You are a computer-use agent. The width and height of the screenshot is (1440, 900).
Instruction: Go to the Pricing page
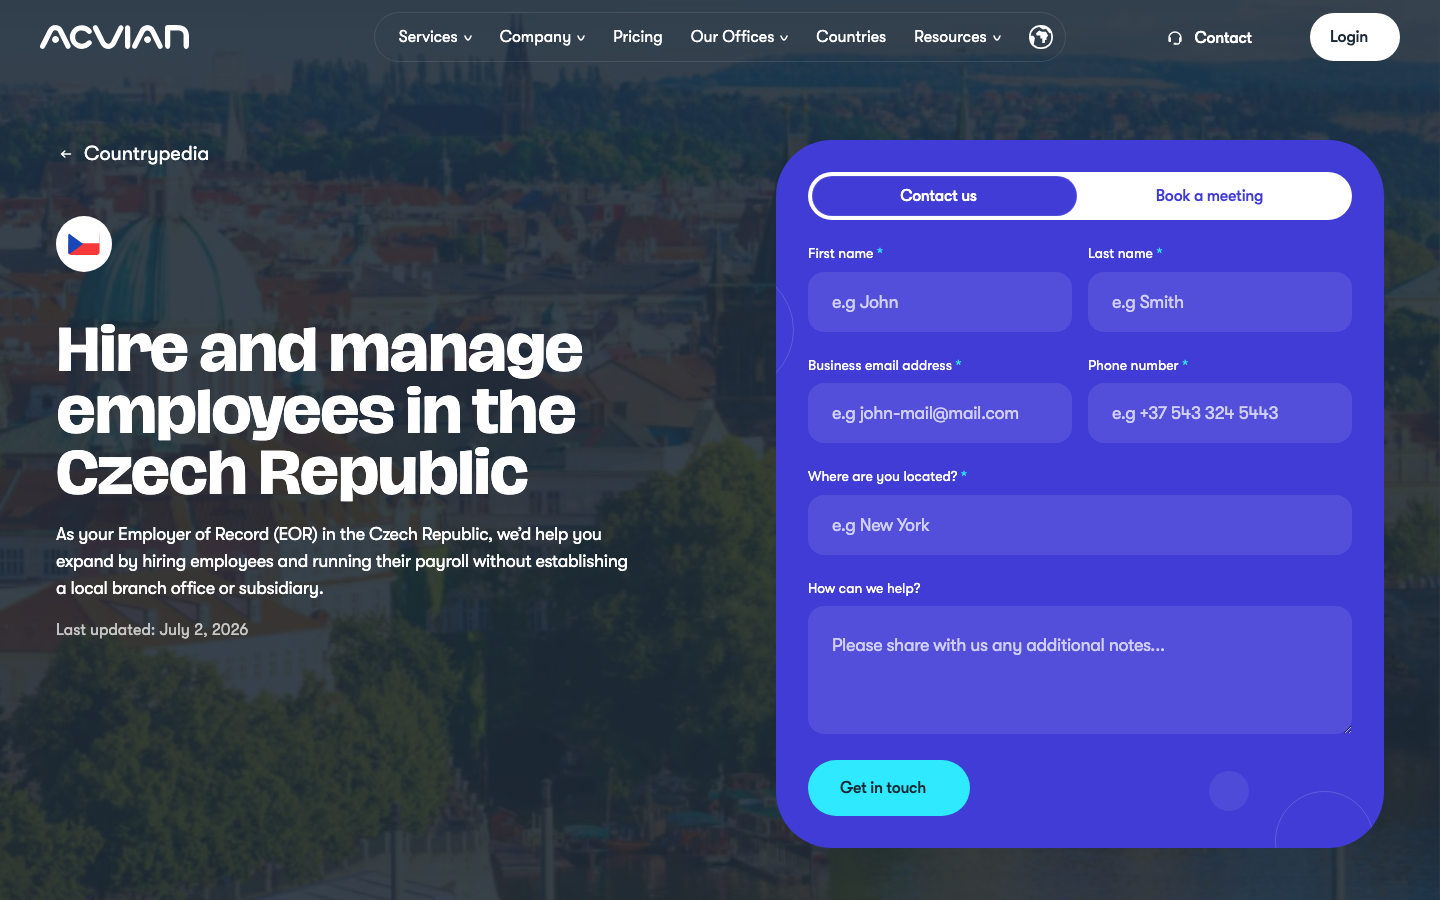[638, 37]
